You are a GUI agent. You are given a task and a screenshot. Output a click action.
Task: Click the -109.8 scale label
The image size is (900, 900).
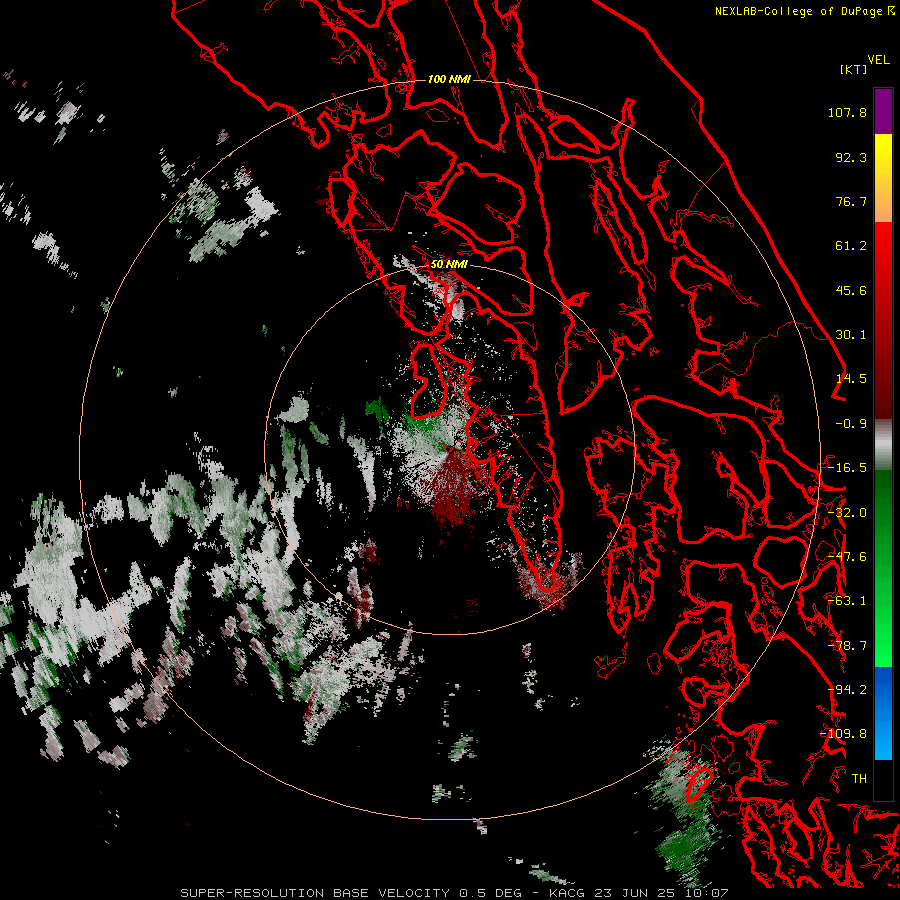843,734
